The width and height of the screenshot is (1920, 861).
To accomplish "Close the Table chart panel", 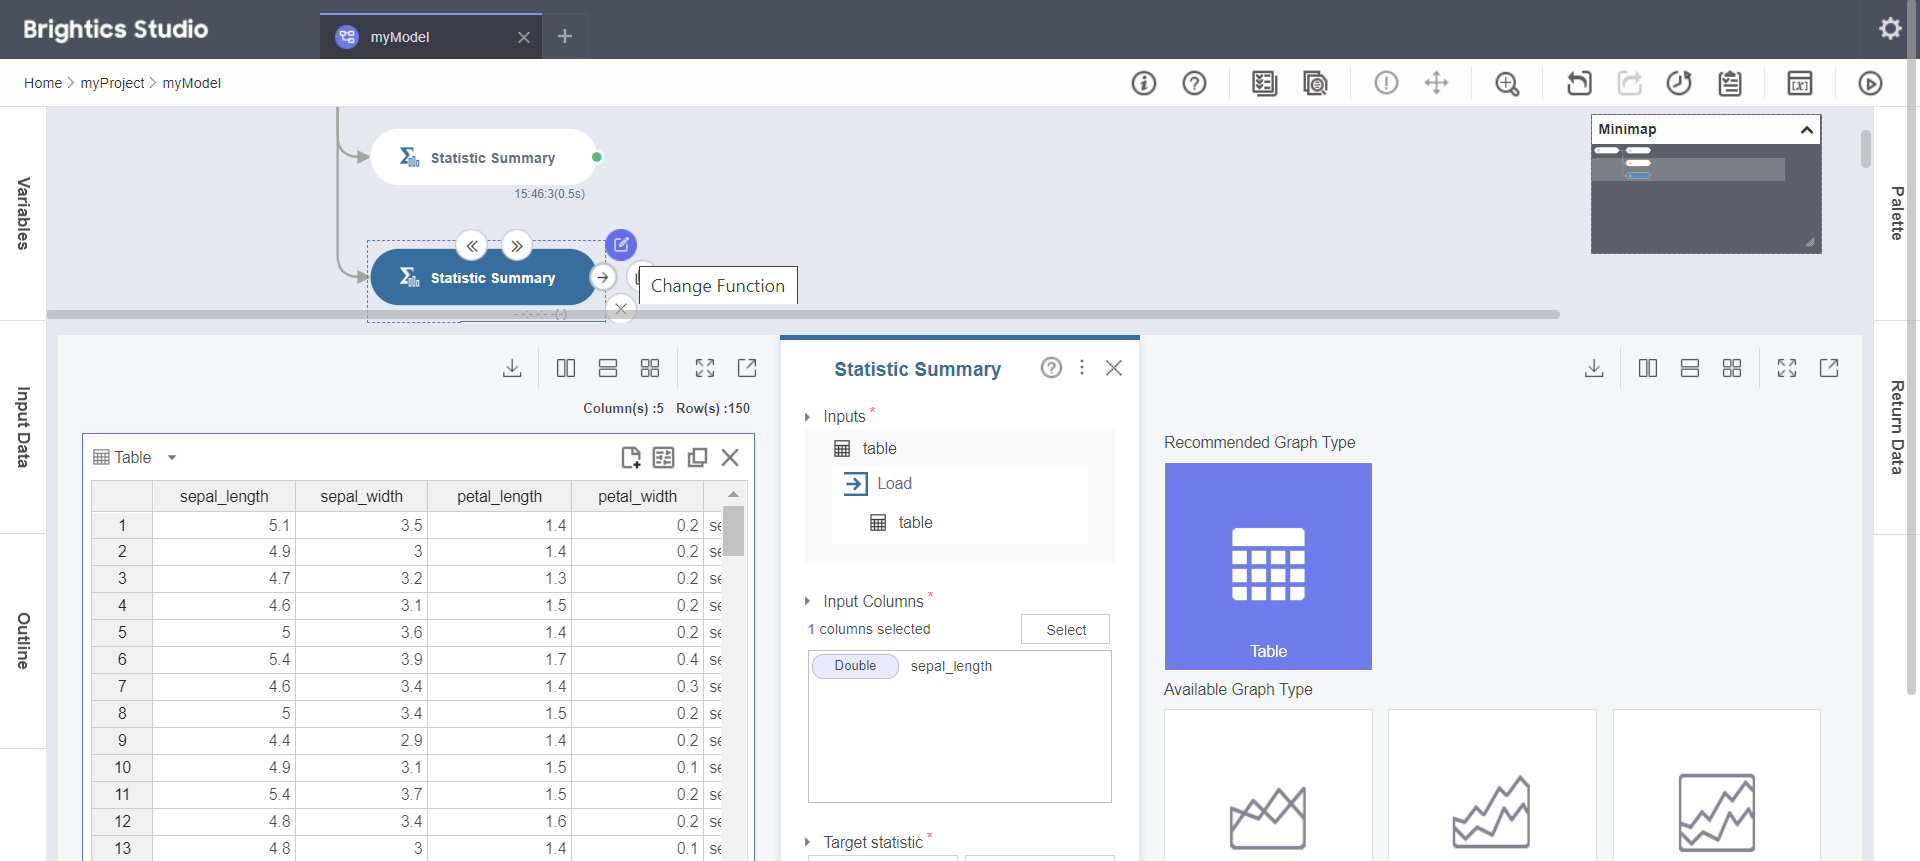I will click(730, 457).
